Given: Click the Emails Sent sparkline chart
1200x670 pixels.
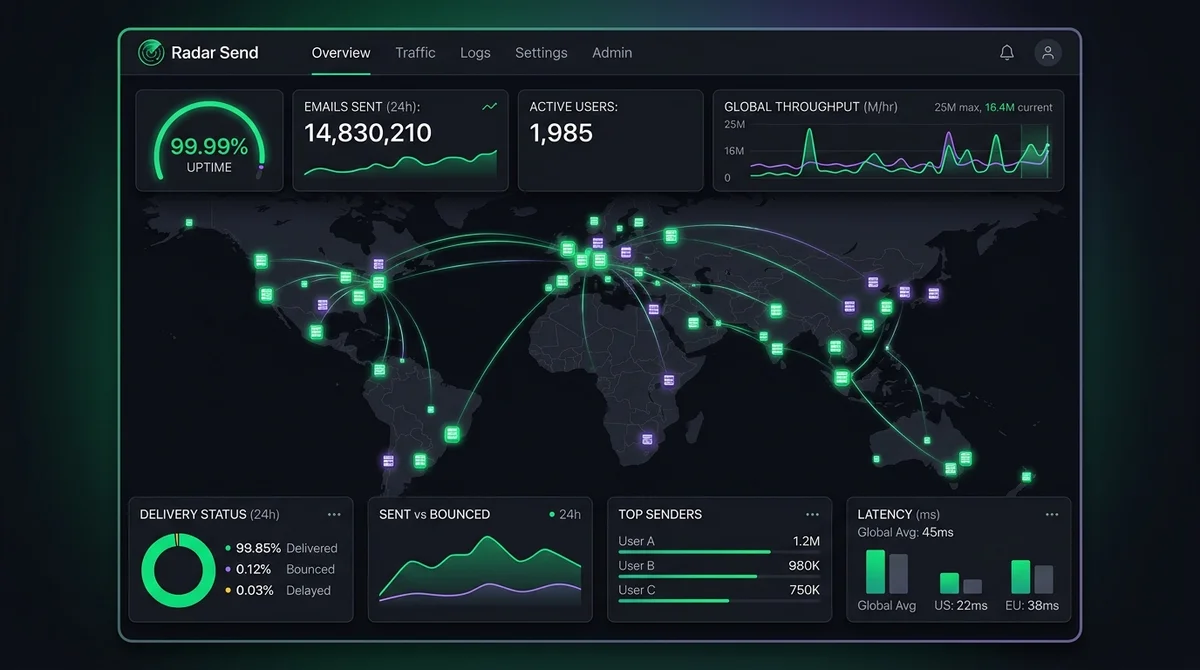Looking at the screenshot, I should pyautogui.click(x=400, y=165).
